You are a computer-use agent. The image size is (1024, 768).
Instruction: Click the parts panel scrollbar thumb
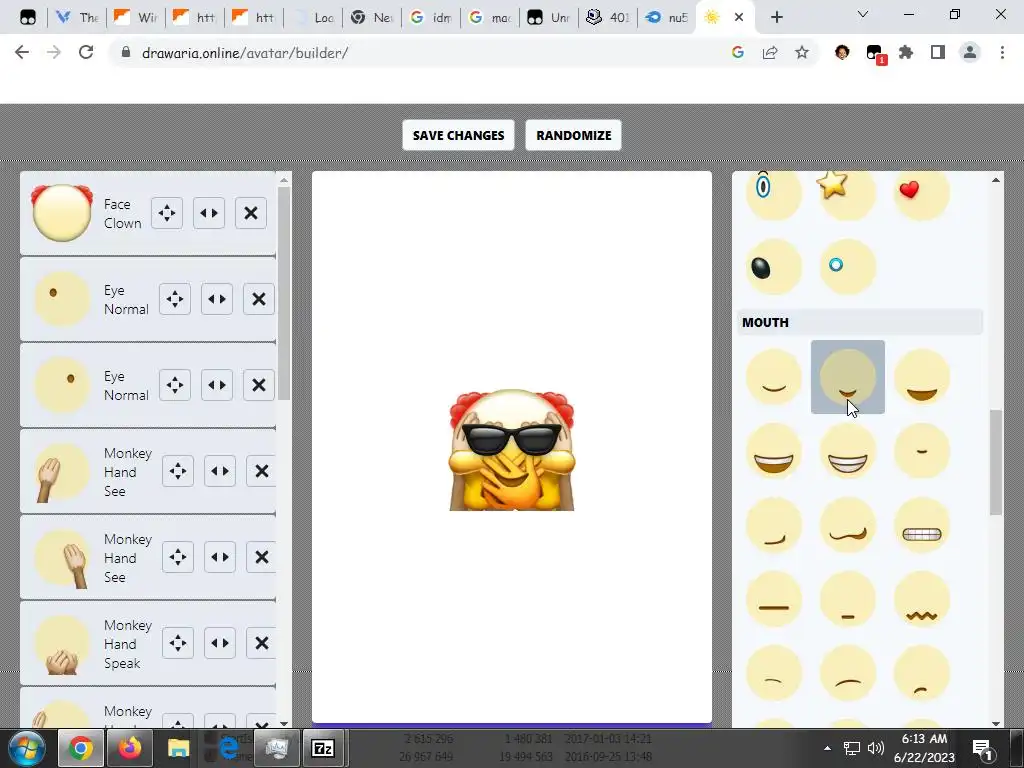click(995, 462)
